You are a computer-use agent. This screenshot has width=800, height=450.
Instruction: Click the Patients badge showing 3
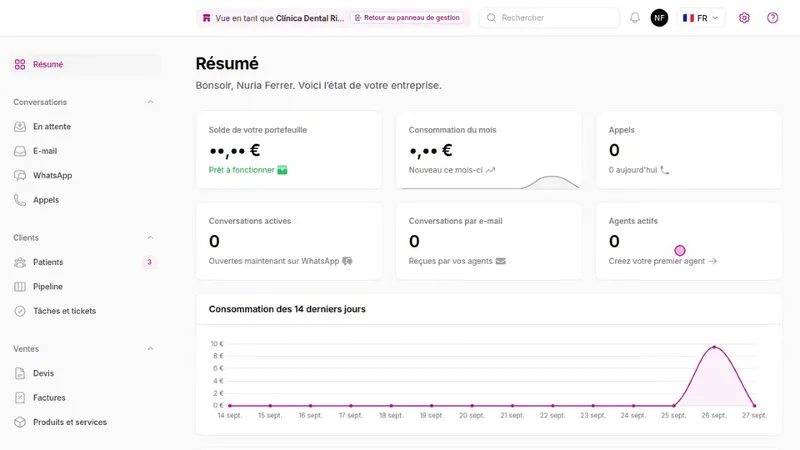coord(149,262)
